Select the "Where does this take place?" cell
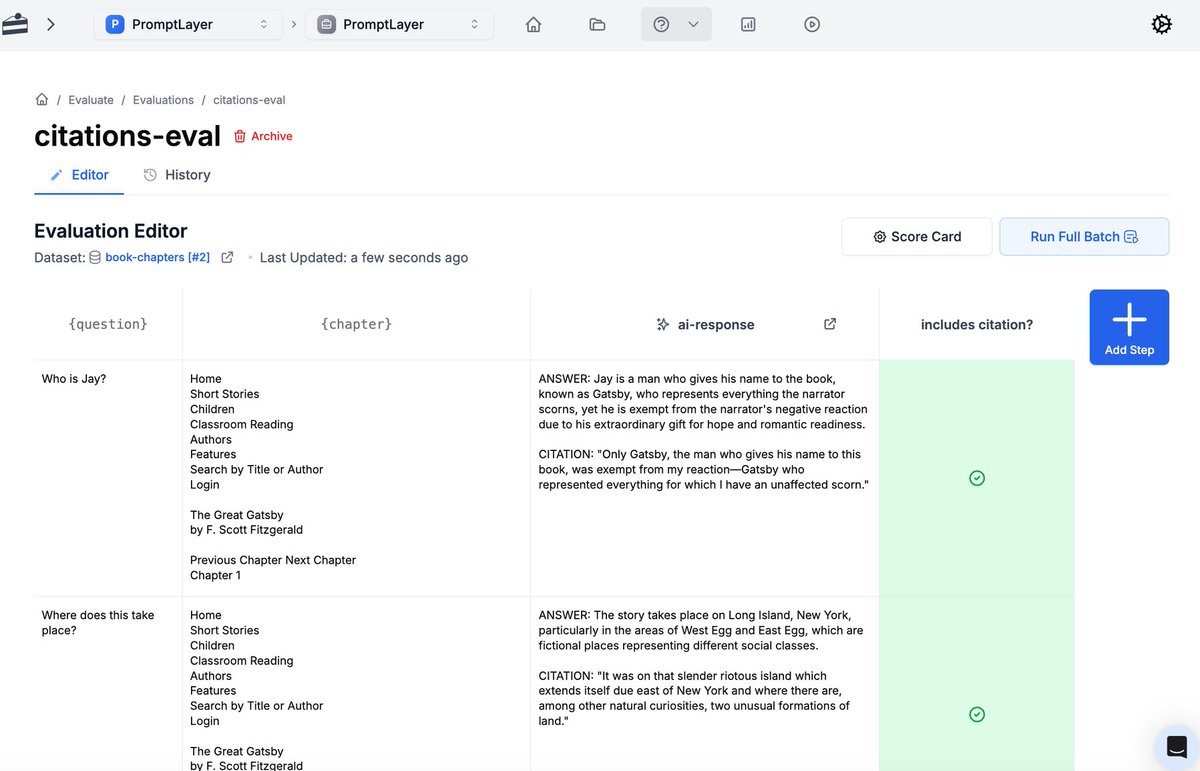The image size is (1200, 771). click(x=108, y=684)
